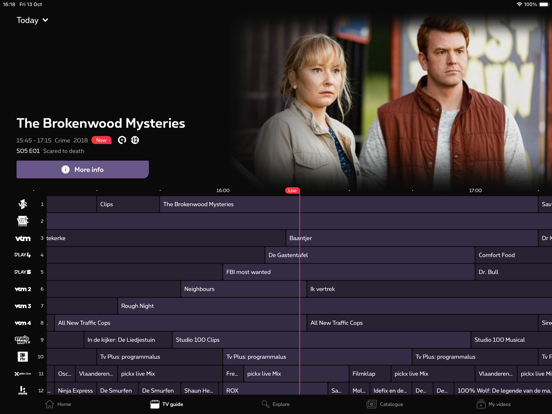Select the empty program block on channel 2
The image size is (552, 414).
click(299, 221)
